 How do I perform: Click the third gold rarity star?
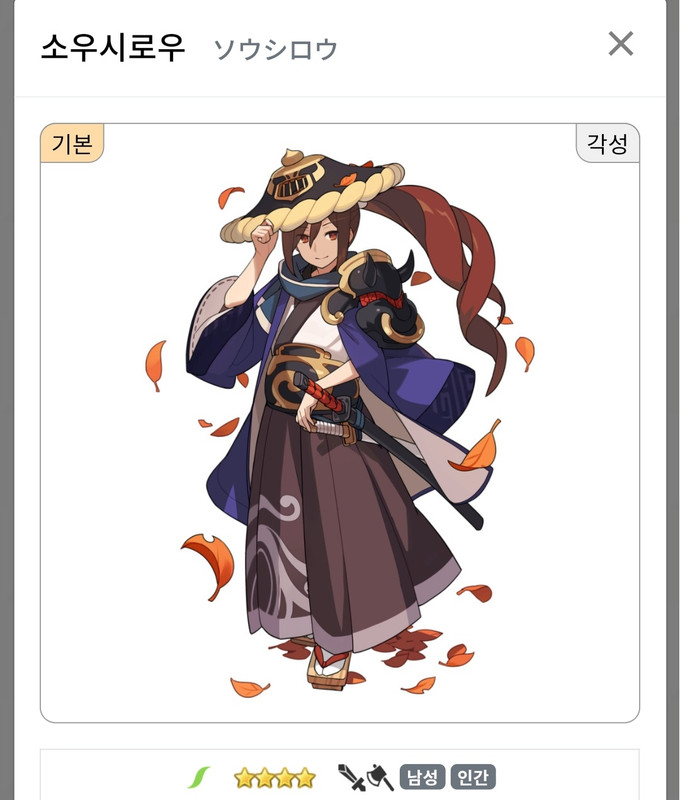point(285,778)
